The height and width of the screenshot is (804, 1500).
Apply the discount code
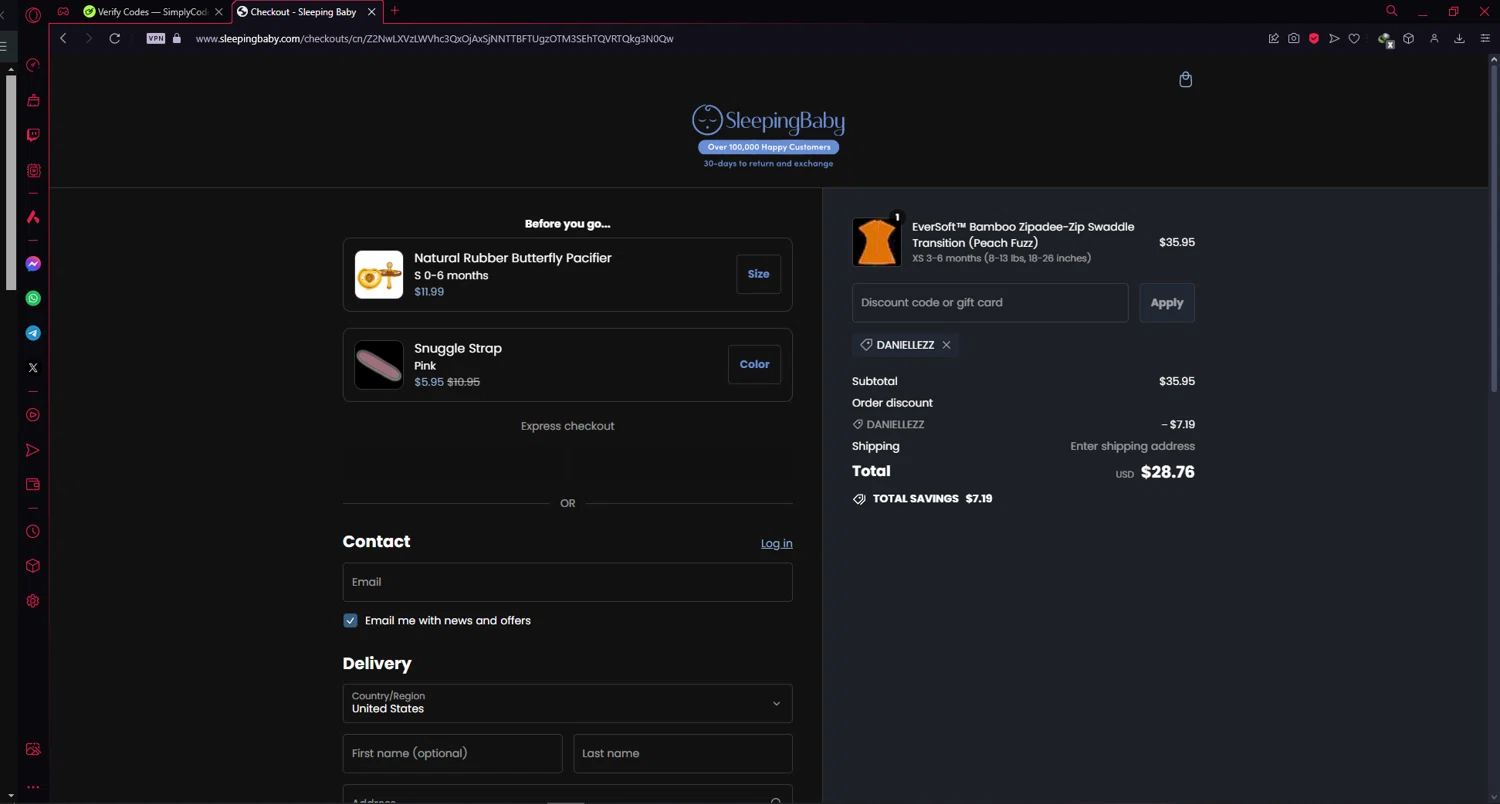(x=1167, y=303)
